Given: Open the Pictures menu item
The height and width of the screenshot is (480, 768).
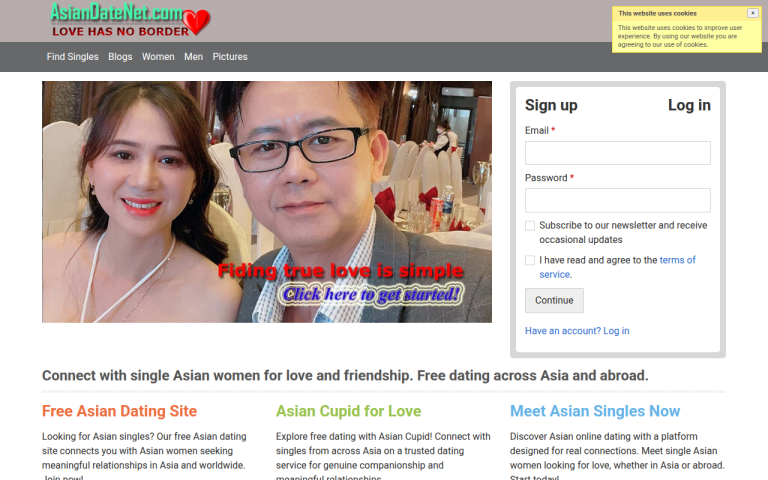Looking at the screenshot, I should [x=230, y=57].
